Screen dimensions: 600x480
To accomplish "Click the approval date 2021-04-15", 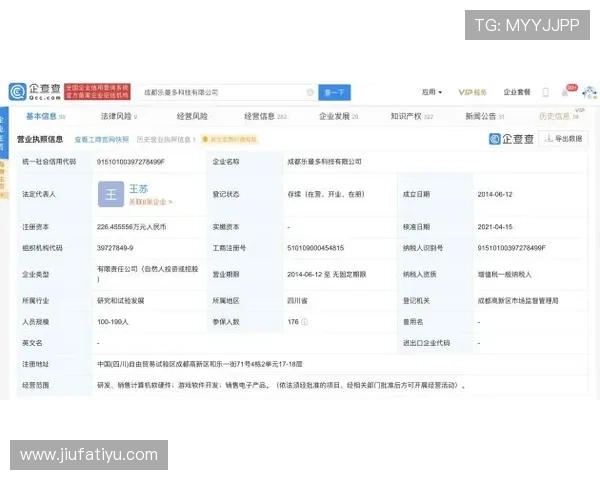I will pos(495,227).
